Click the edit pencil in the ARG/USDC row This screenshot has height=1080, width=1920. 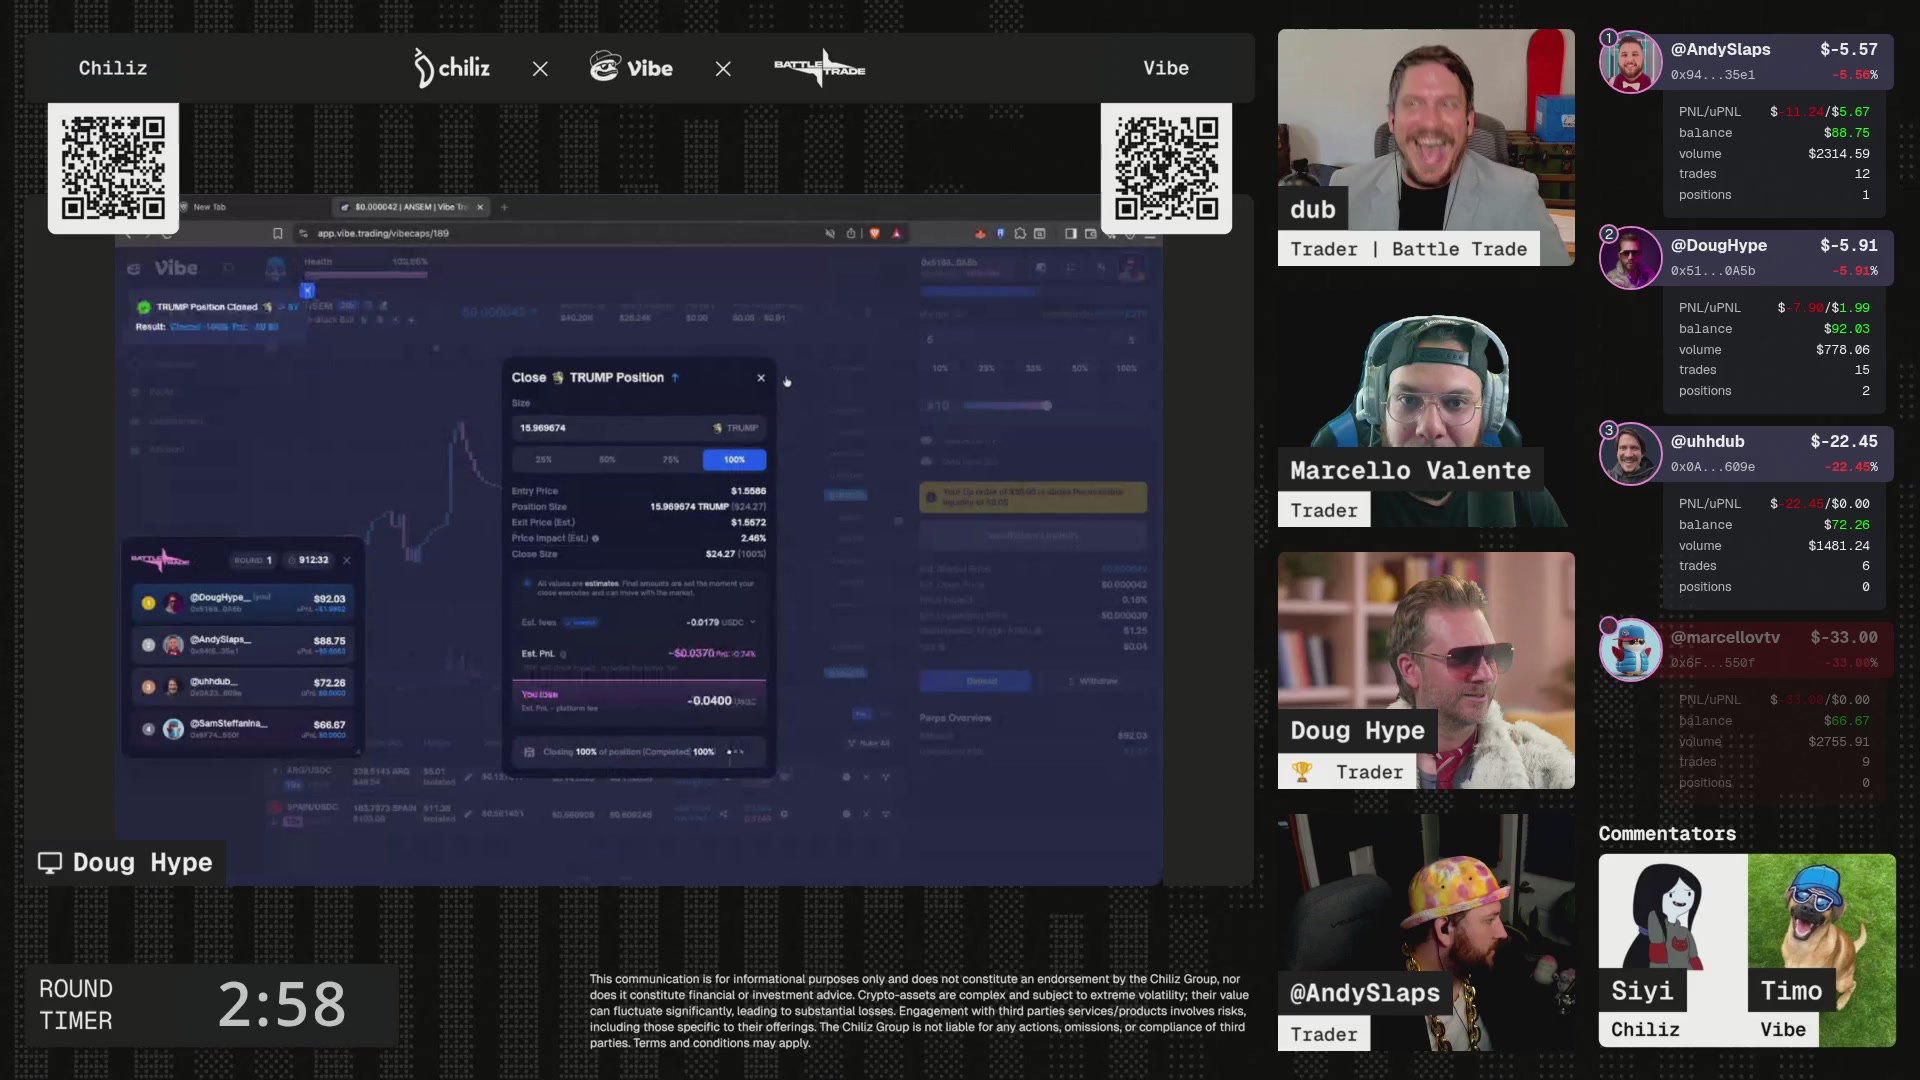467,776
